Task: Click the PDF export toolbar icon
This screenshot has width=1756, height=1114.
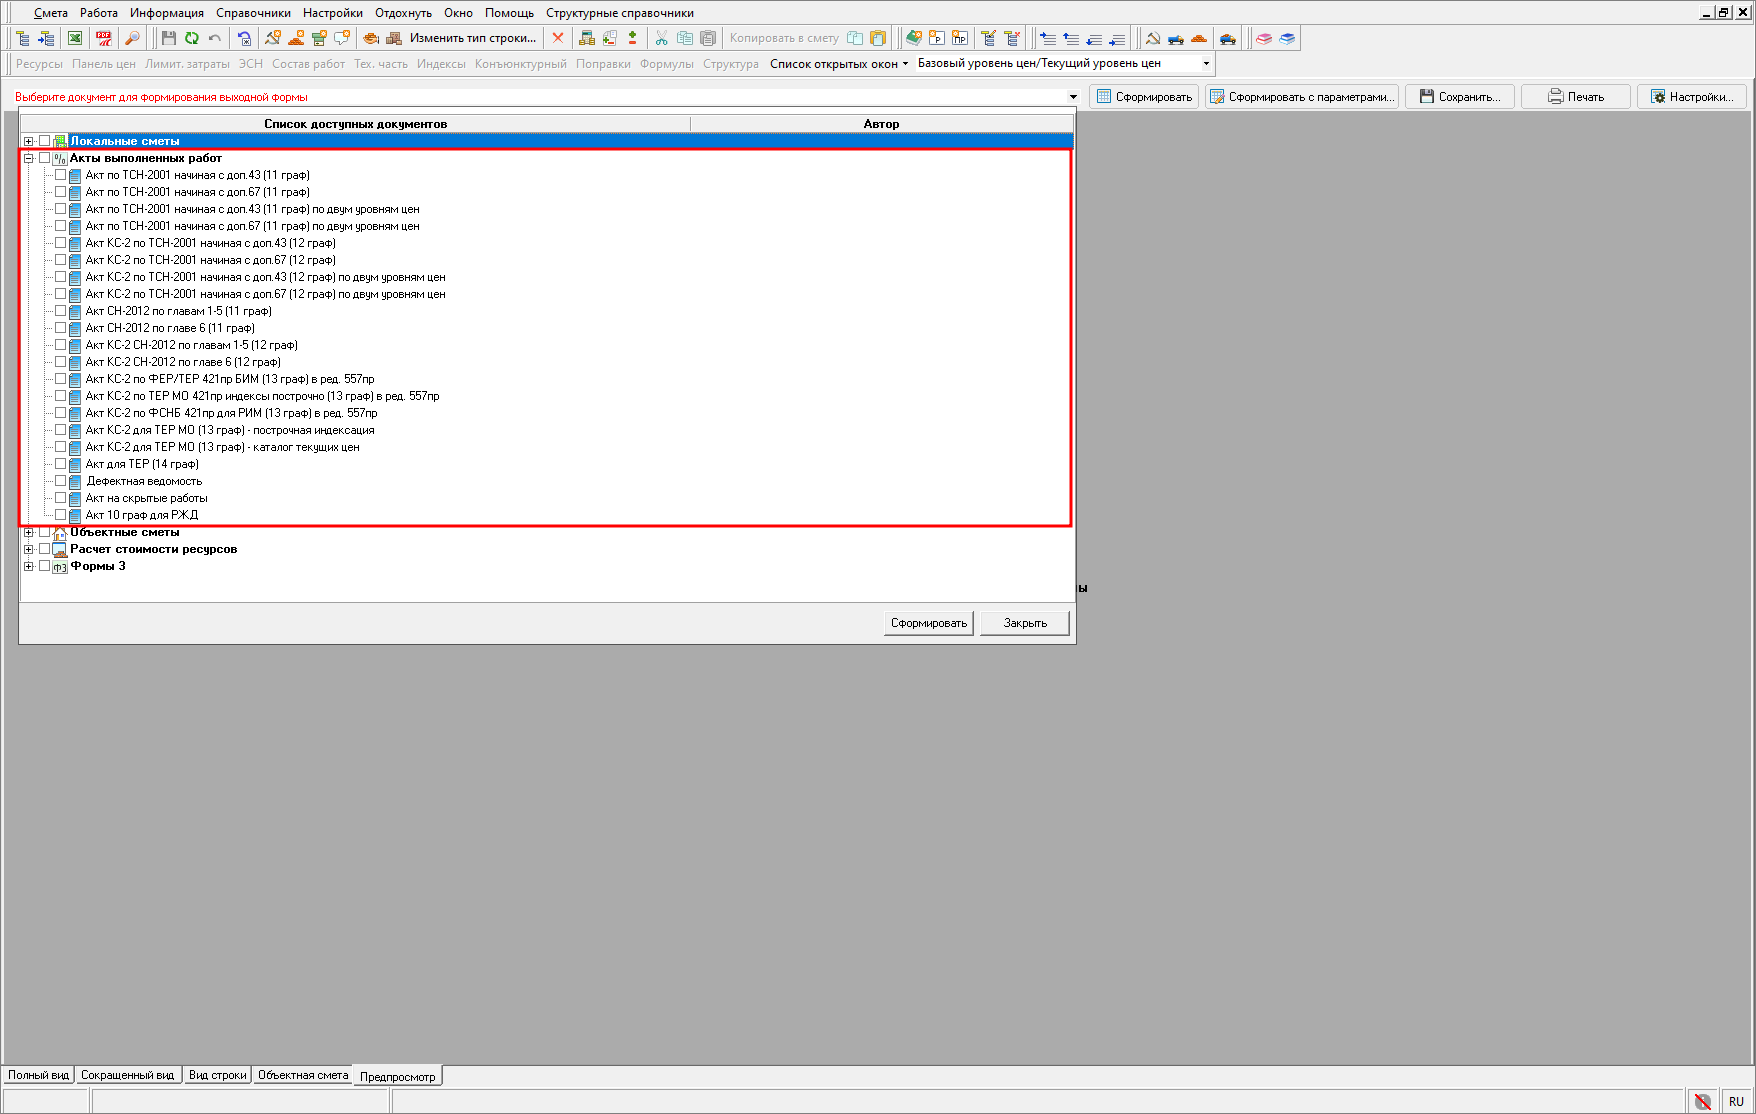Action: 103,38
